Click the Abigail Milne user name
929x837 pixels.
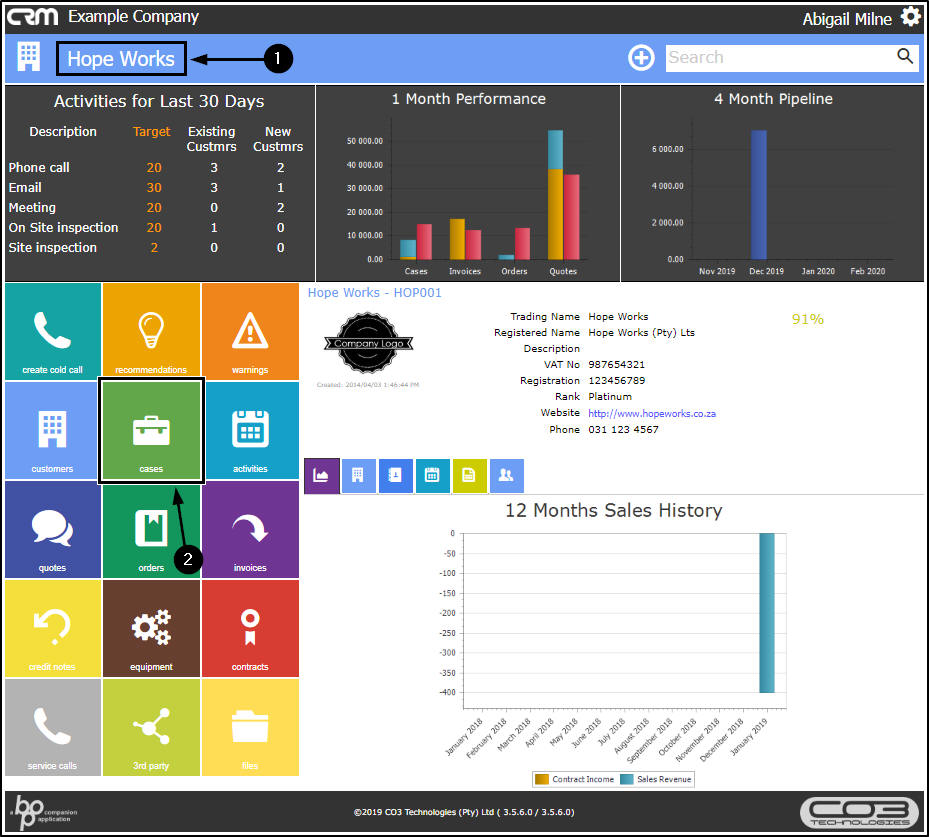(x=847, y=19)
